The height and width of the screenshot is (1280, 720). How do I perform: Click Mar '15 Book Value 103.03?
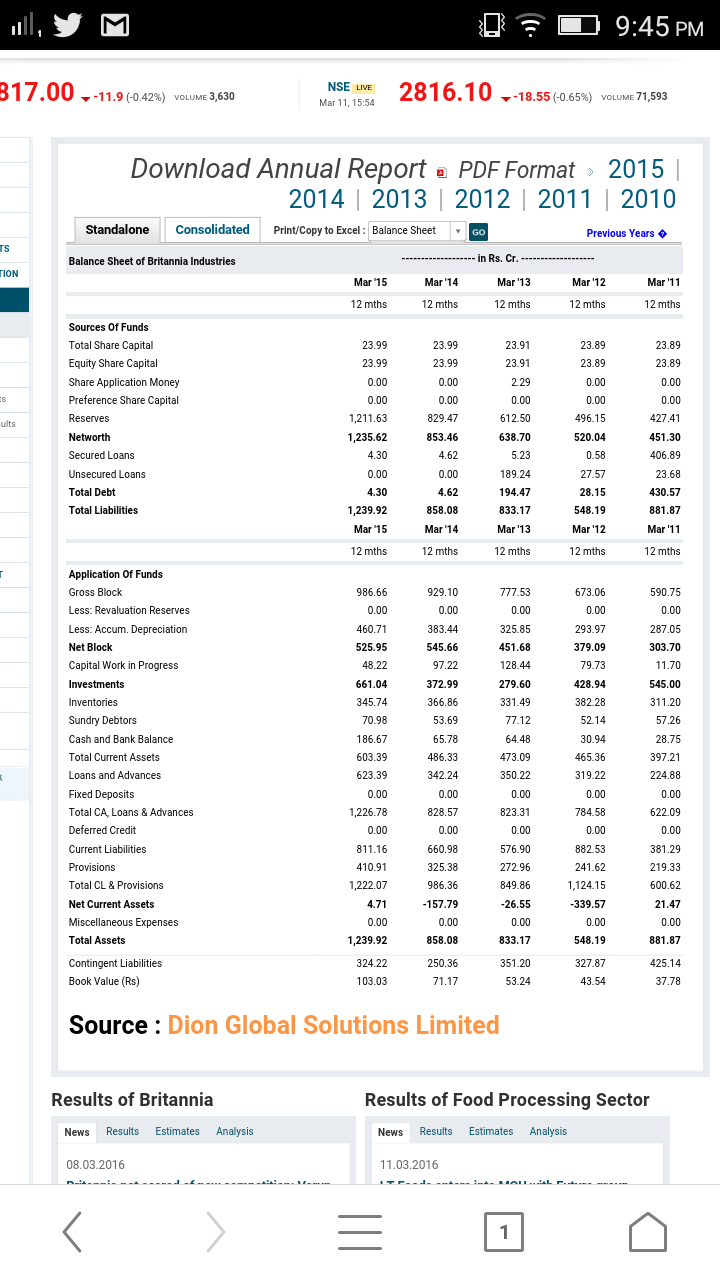[x=372, y=981]
